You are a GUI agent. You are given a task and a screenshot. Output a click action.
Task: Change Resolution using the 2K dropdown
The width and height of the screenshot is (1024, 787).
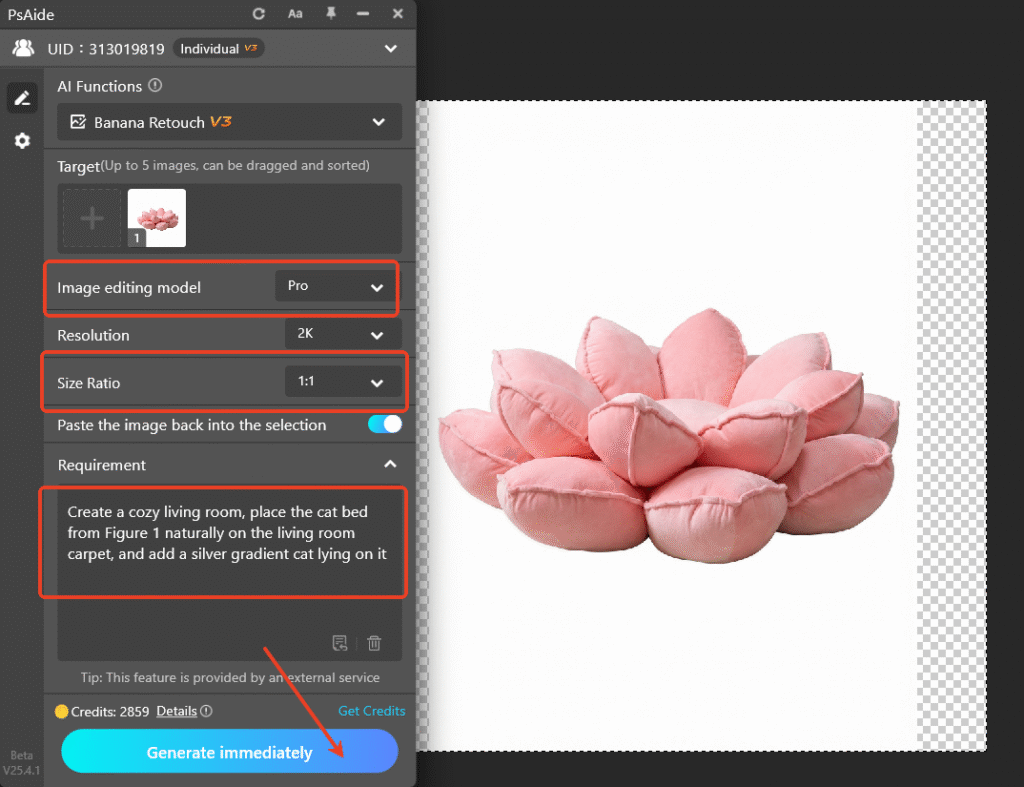point(343,334)
